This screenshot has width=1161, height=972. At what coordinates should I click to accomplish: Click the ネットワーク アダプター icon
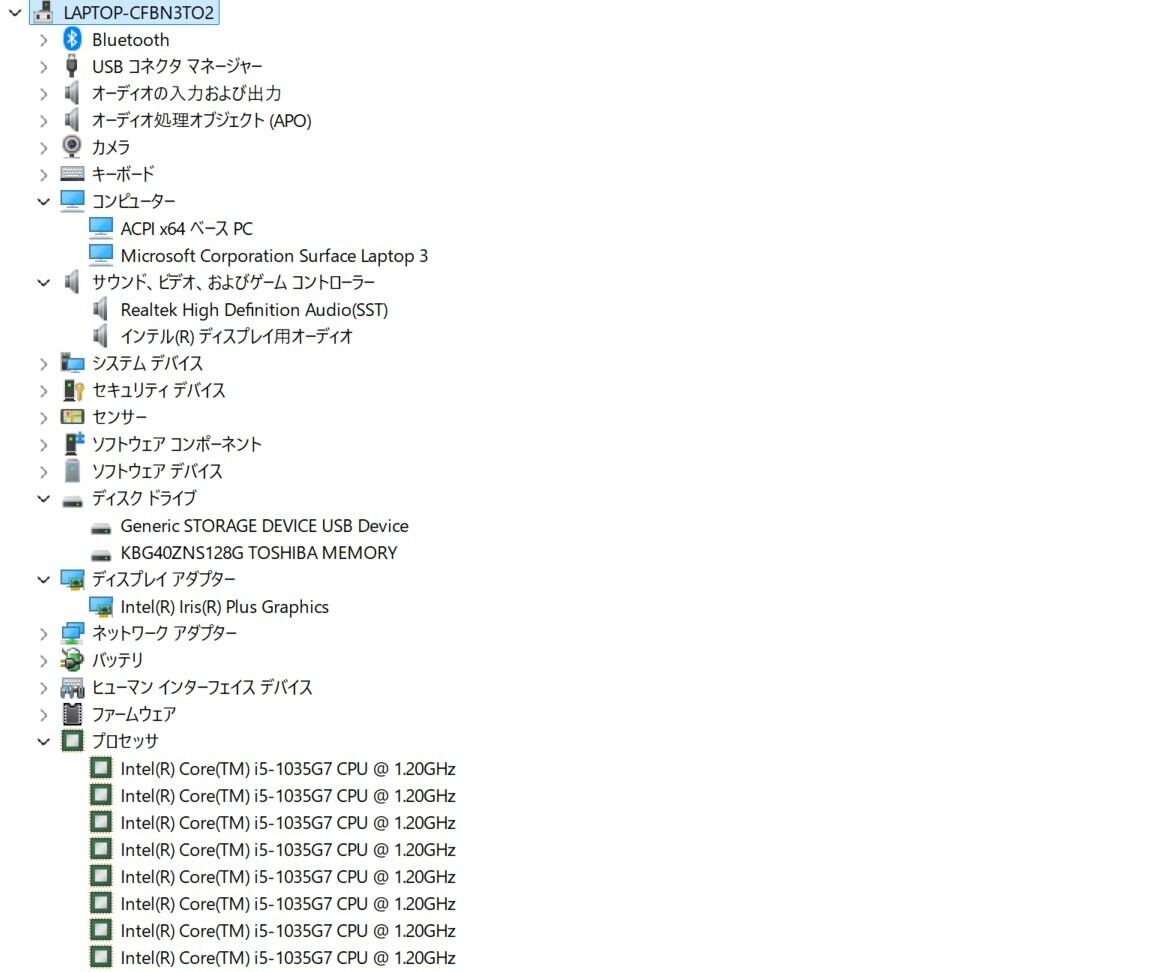click(x=72, y=633)
